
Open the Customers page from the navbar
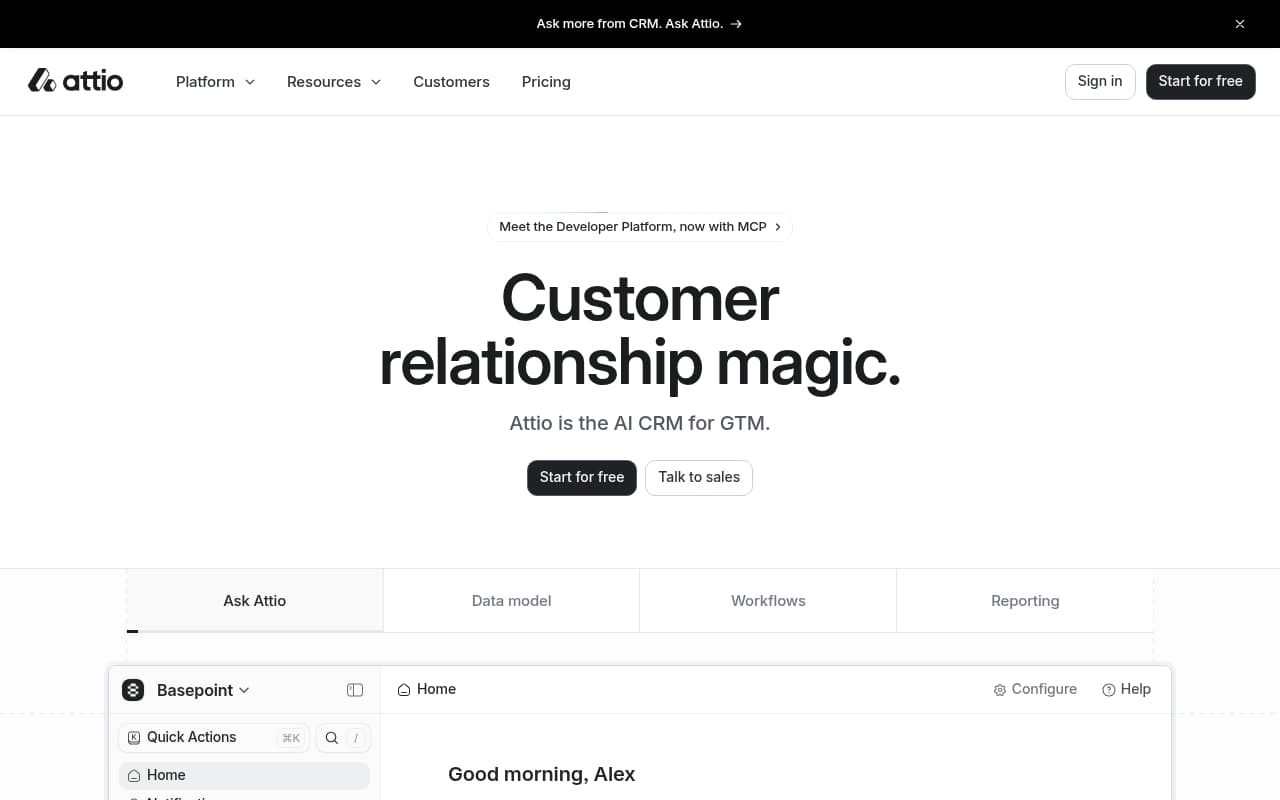tap(451, 81)
